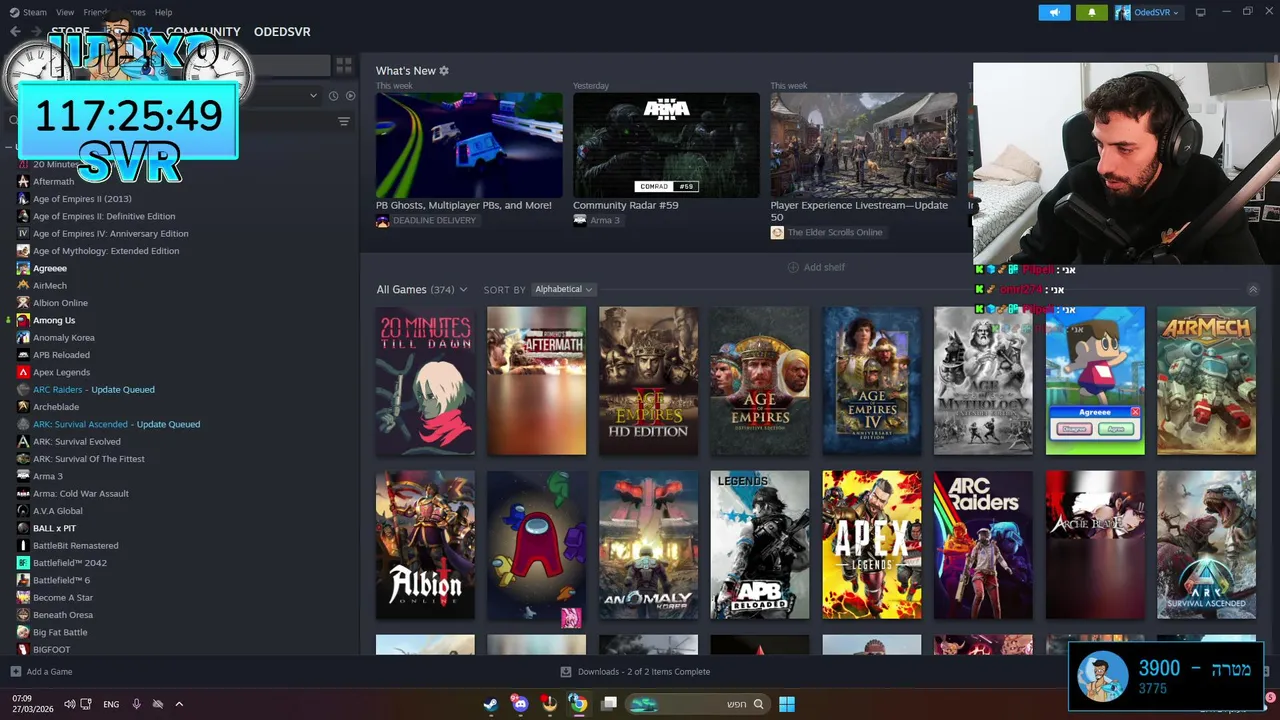Open Player Experience Livestream news thumbnail

(863, 145)
